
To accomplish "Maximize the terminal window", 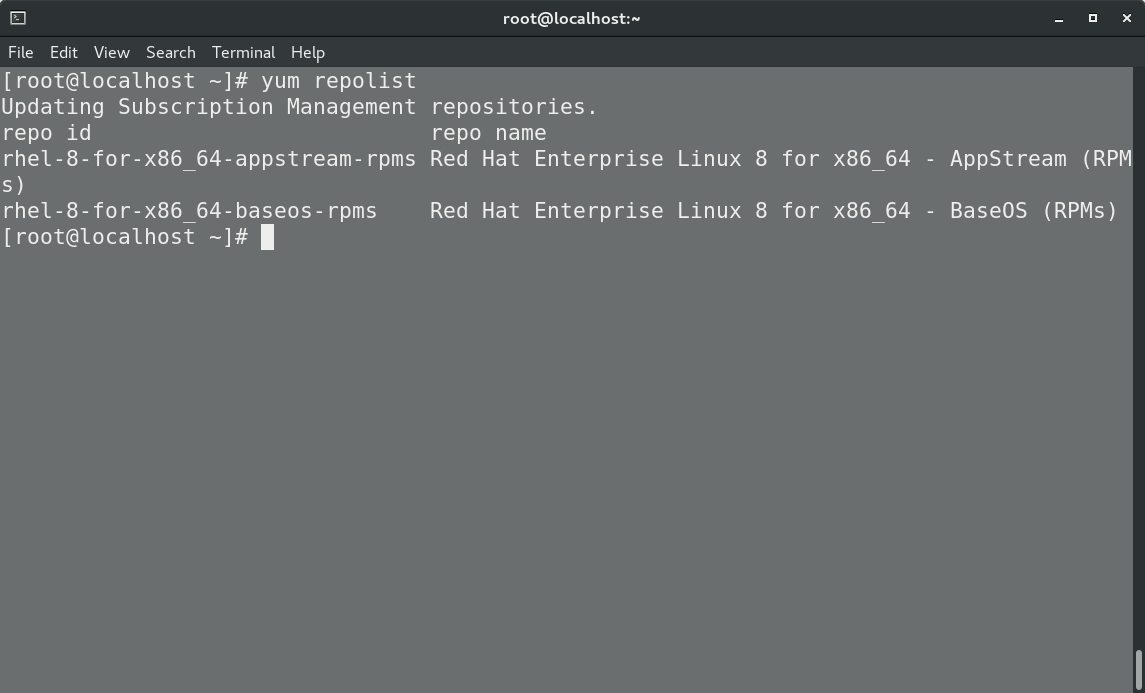I will point(1092,18).
